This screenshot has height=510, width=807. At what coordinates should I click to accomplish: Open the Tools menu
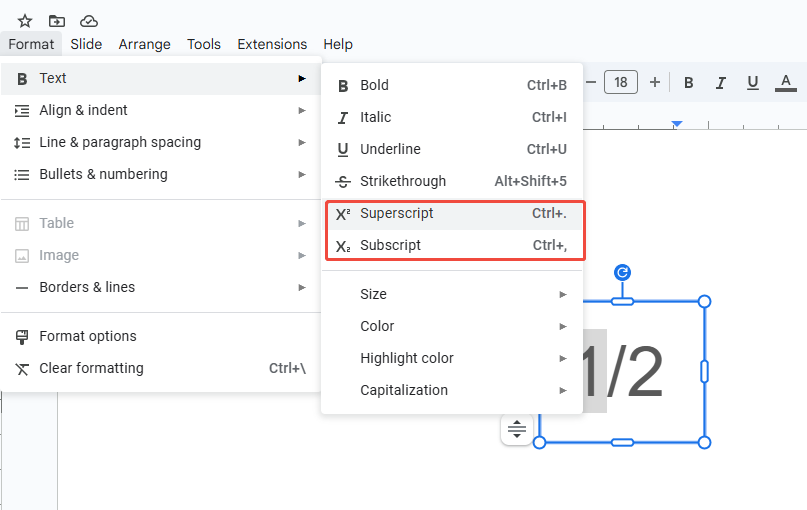(204, 44)
